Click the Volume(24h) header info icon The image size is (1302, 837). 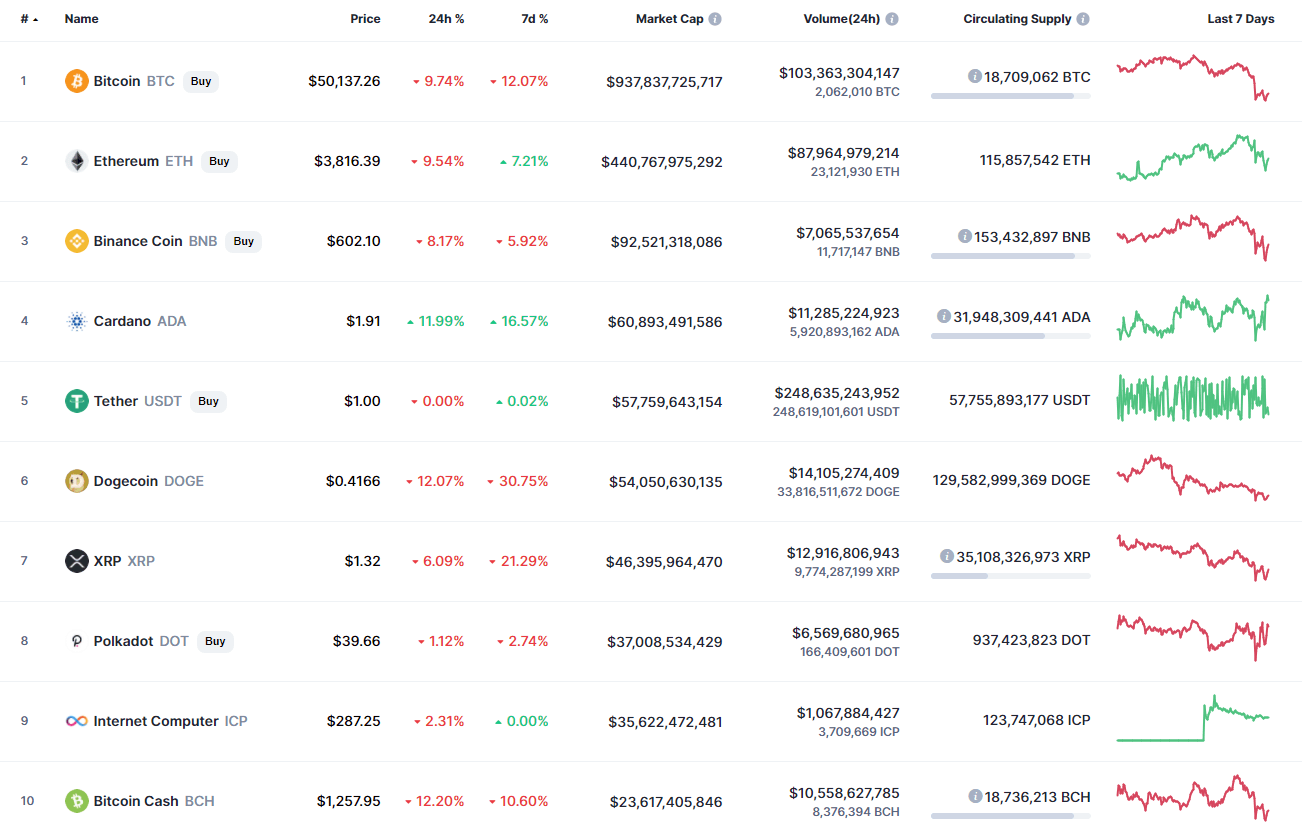tap(892, 19)
